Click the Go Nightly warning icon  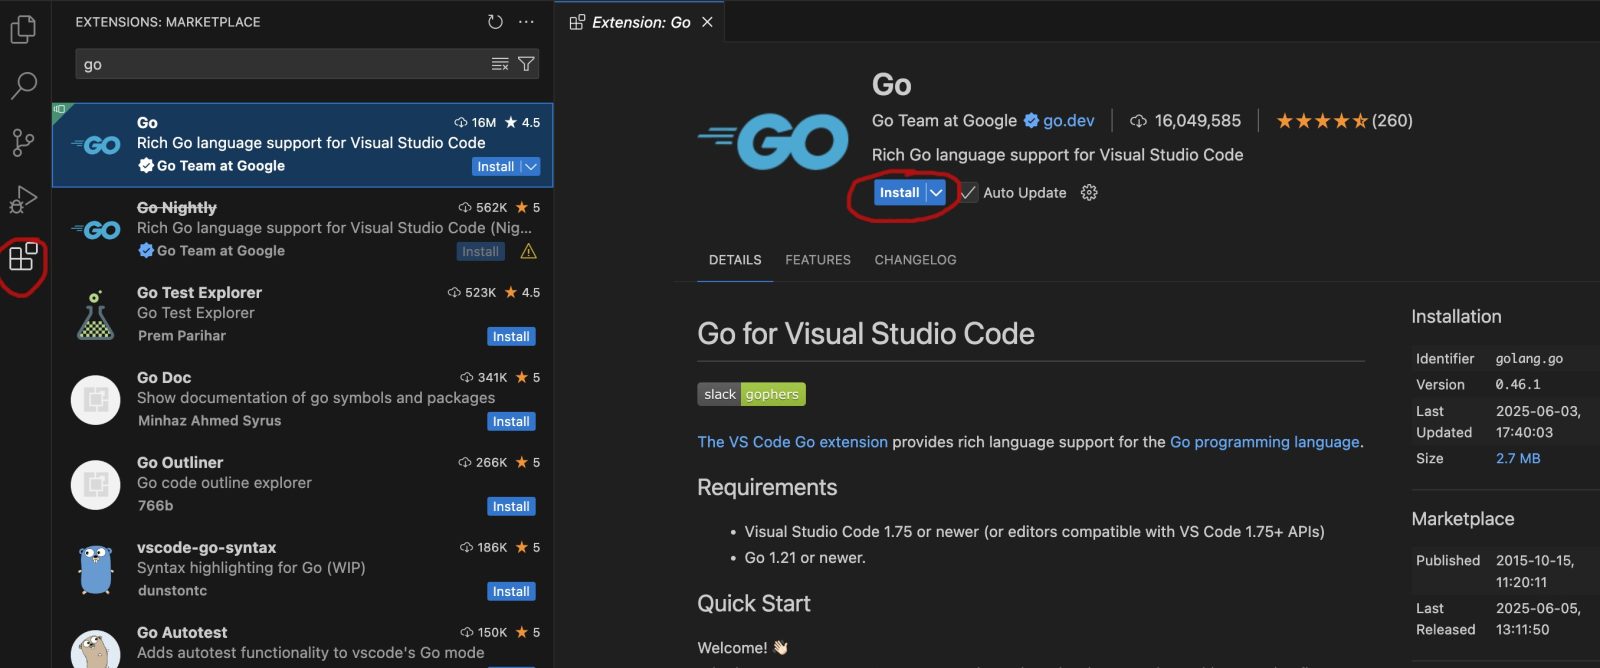point(528,252)
